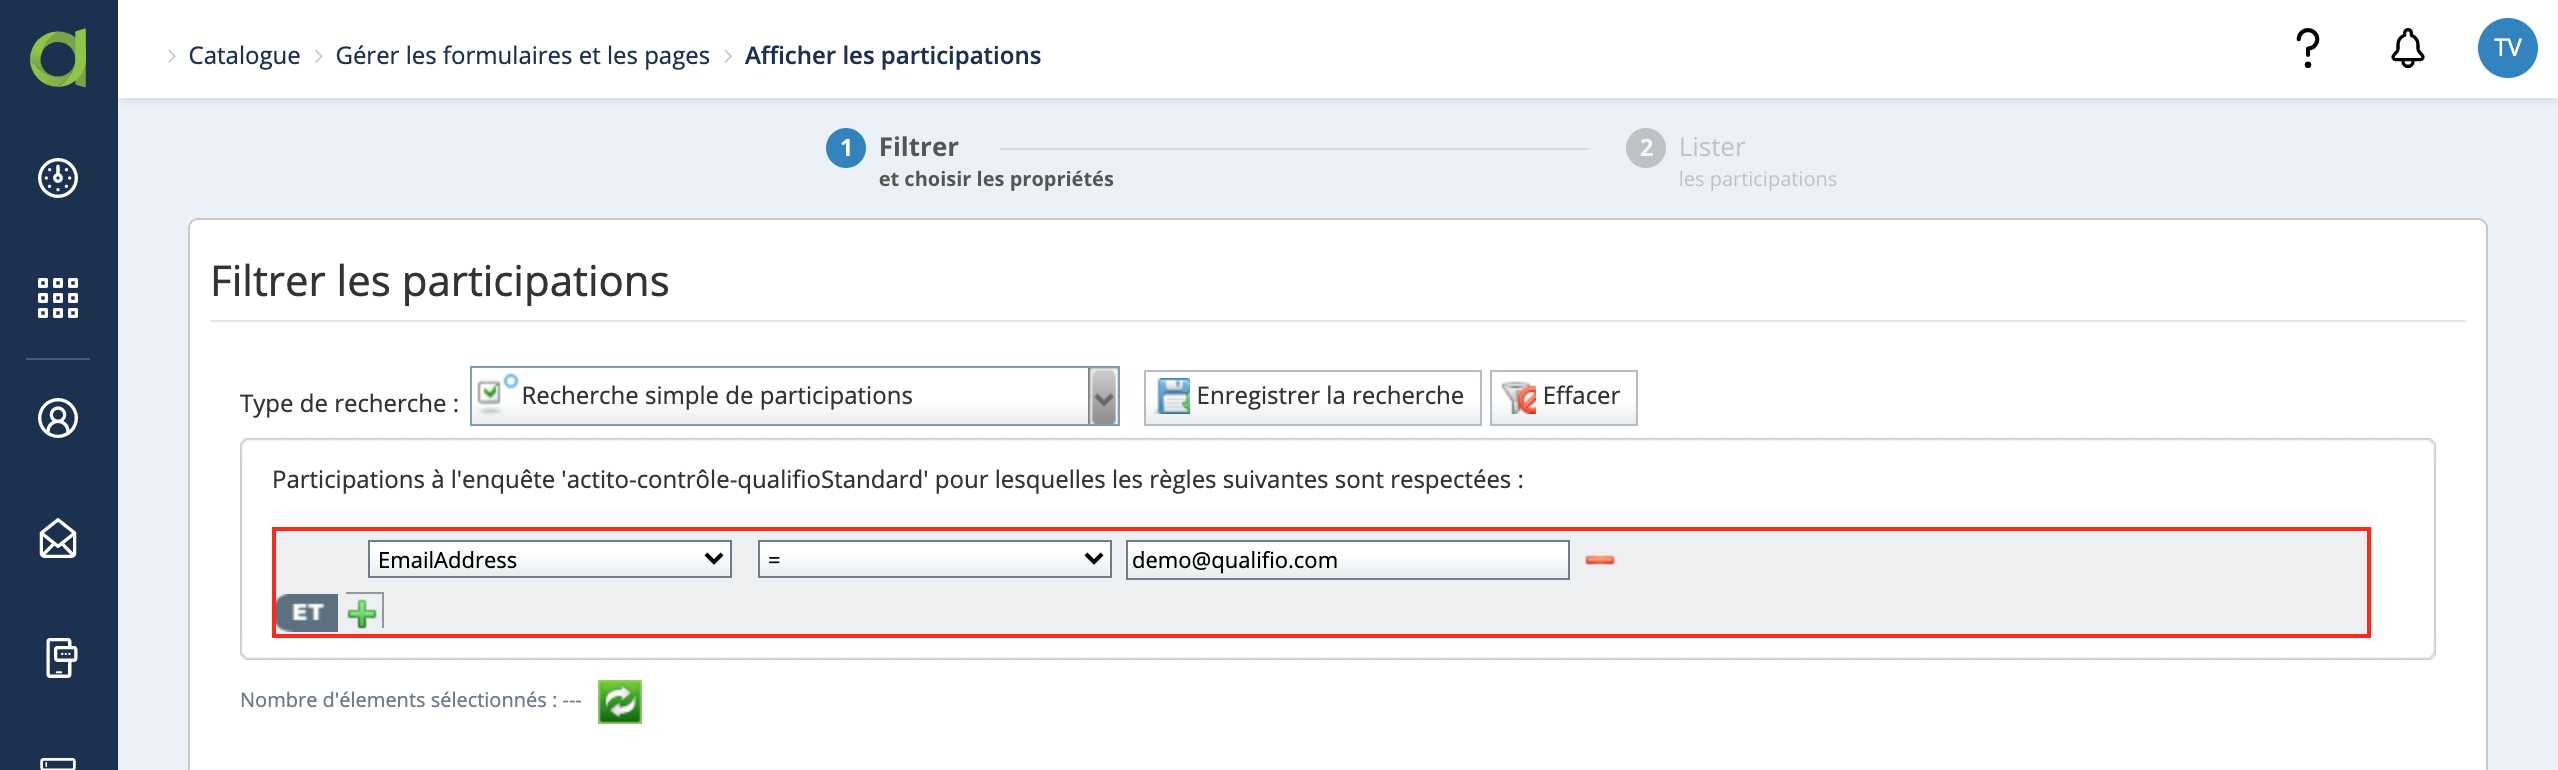
Task: Remove the EmailAddress rule with red minus
Action: pos(1600,560)
